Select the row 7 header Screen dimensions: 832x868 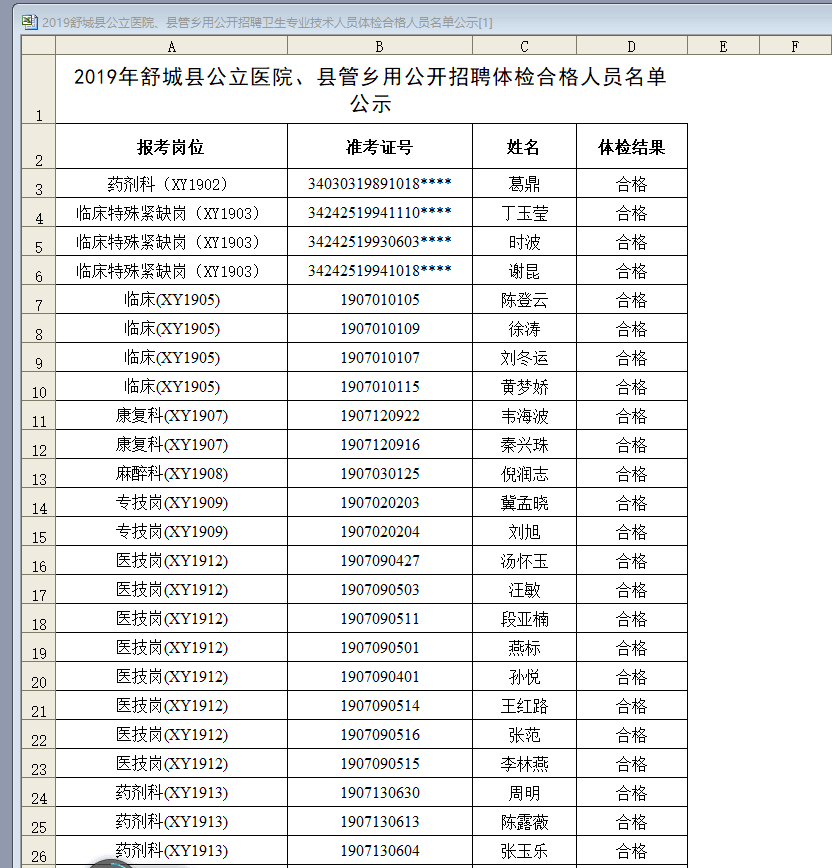(39, 299)
